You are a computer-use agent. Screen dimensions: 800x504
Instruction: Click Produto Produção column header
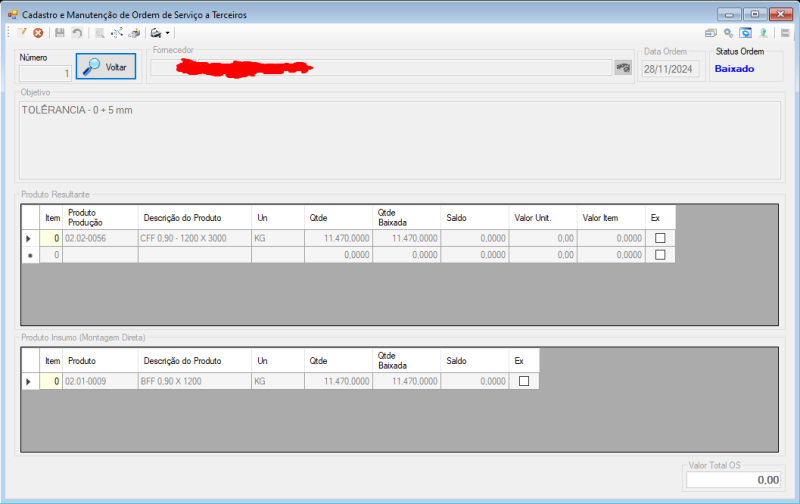pyautogui.click(x=100, y=217)
